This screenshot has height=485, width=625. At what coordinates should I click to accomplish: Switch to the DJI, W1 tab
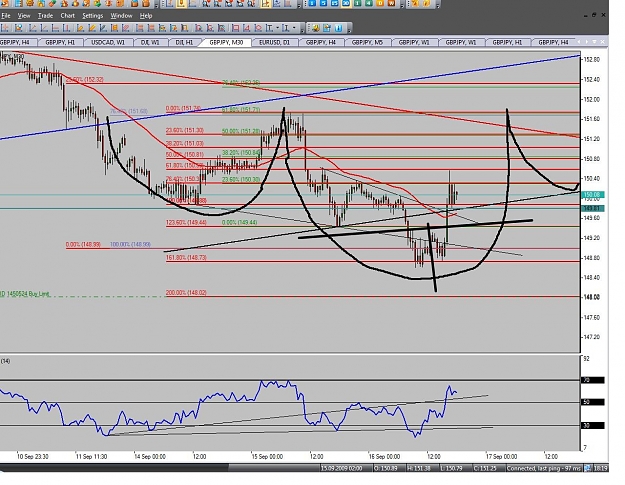[x=150, y=42]
